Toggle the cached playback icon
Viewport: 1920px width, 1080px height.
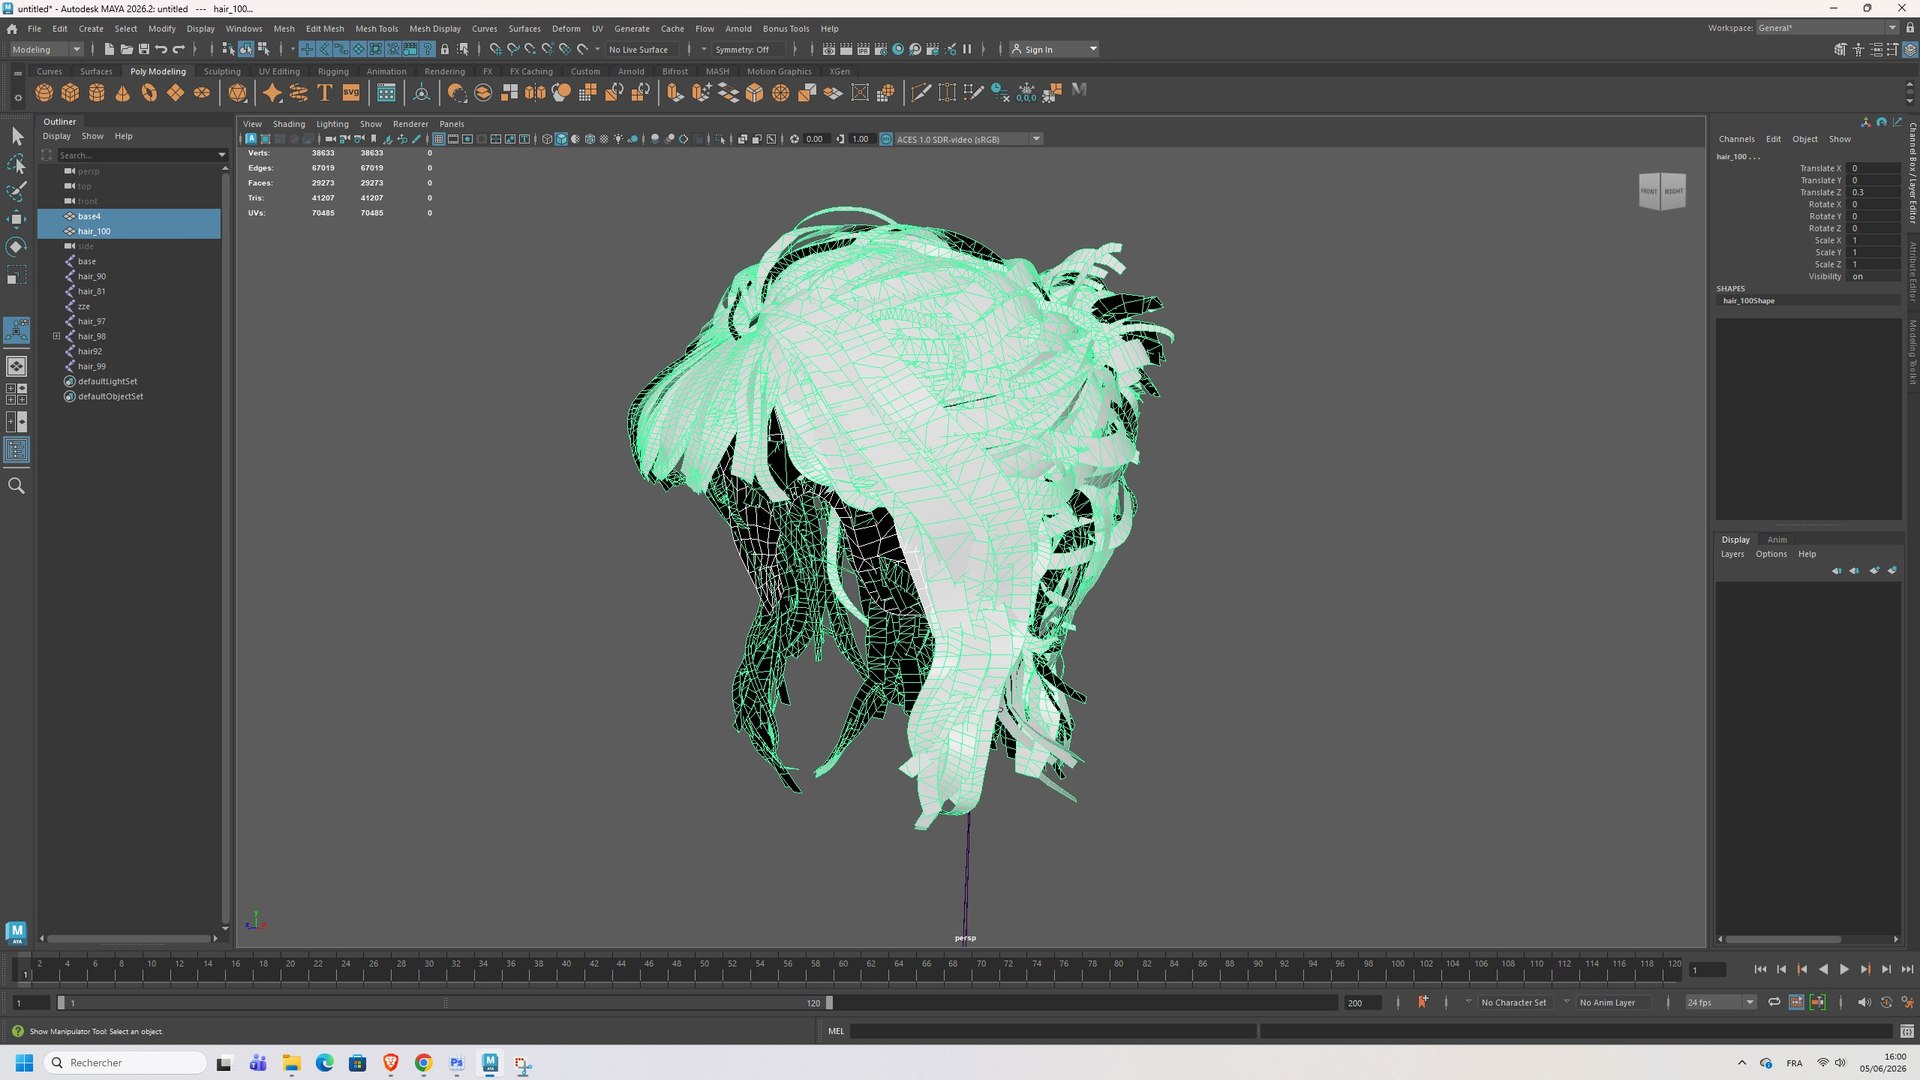click(1796, 1002)
